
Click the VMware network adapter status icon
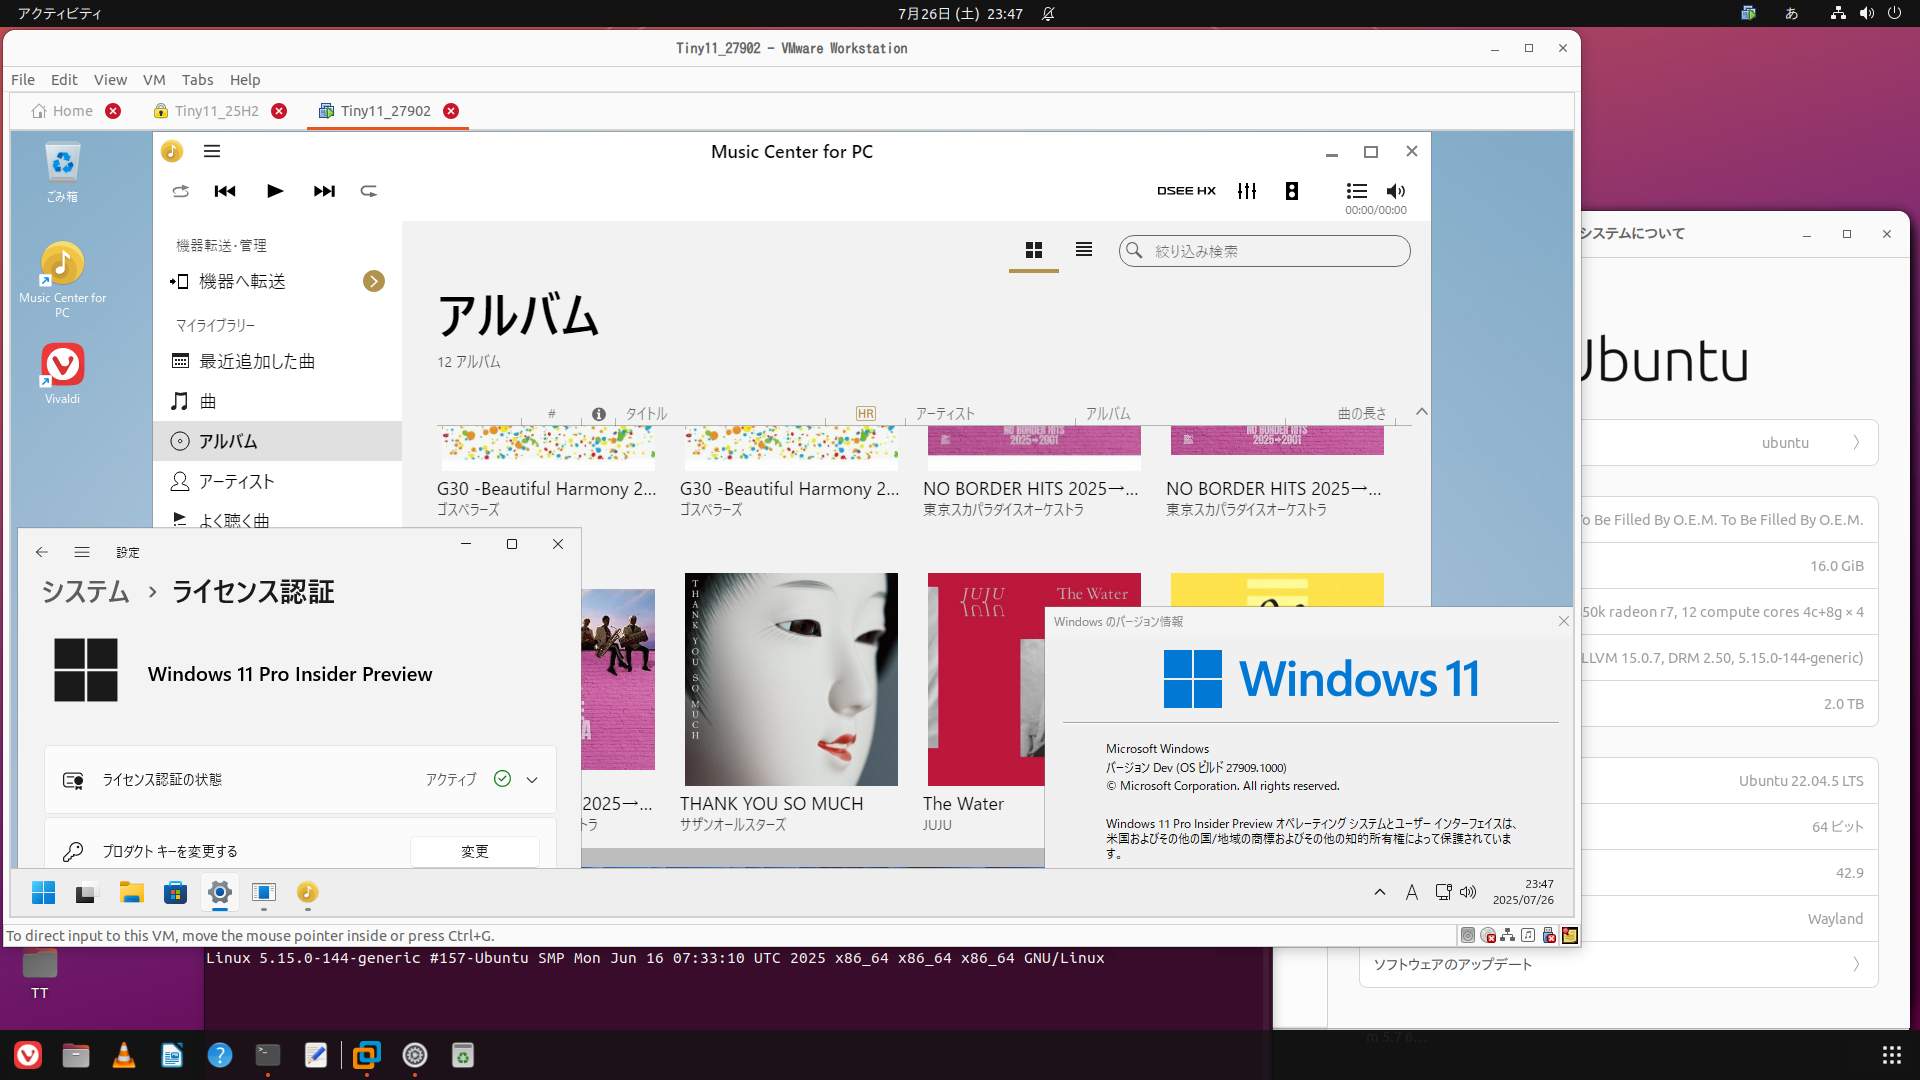[x=1508, y=936]
